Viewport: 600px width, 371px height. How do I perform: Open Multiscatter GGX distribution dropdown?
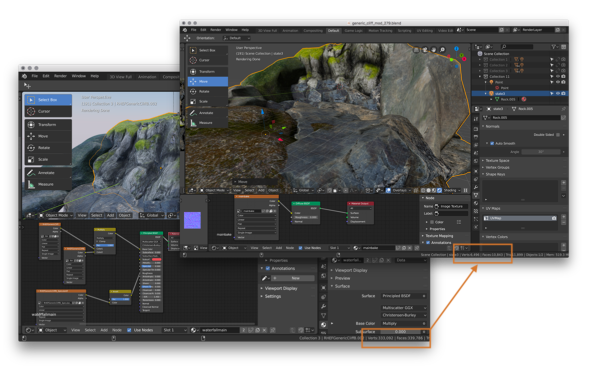click(x=404, y=308)
